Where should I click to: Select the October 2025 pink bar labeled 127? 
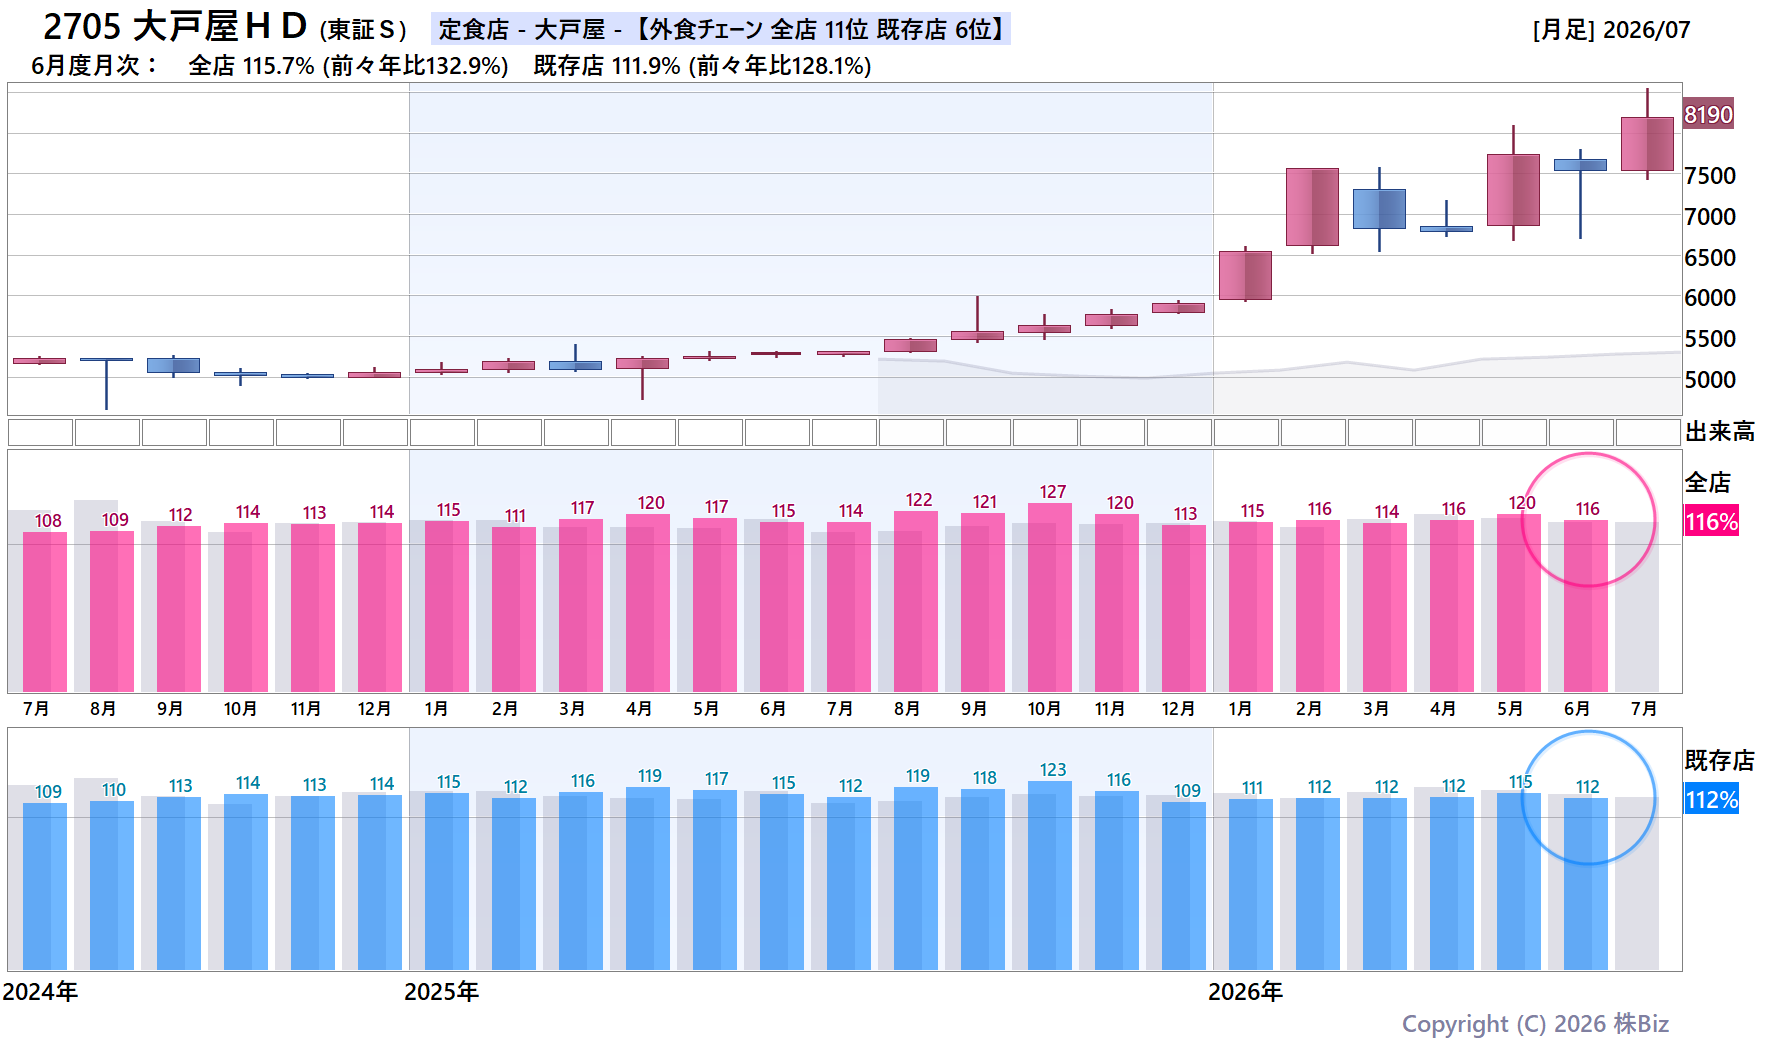[x=1050, y=597]
